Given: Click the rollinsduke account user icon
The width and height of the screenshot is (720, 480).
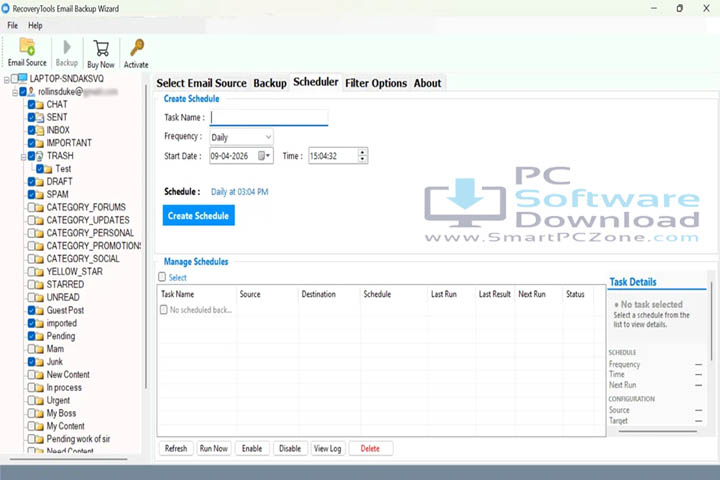Looking at the screenshot, I should coord(31,92).
